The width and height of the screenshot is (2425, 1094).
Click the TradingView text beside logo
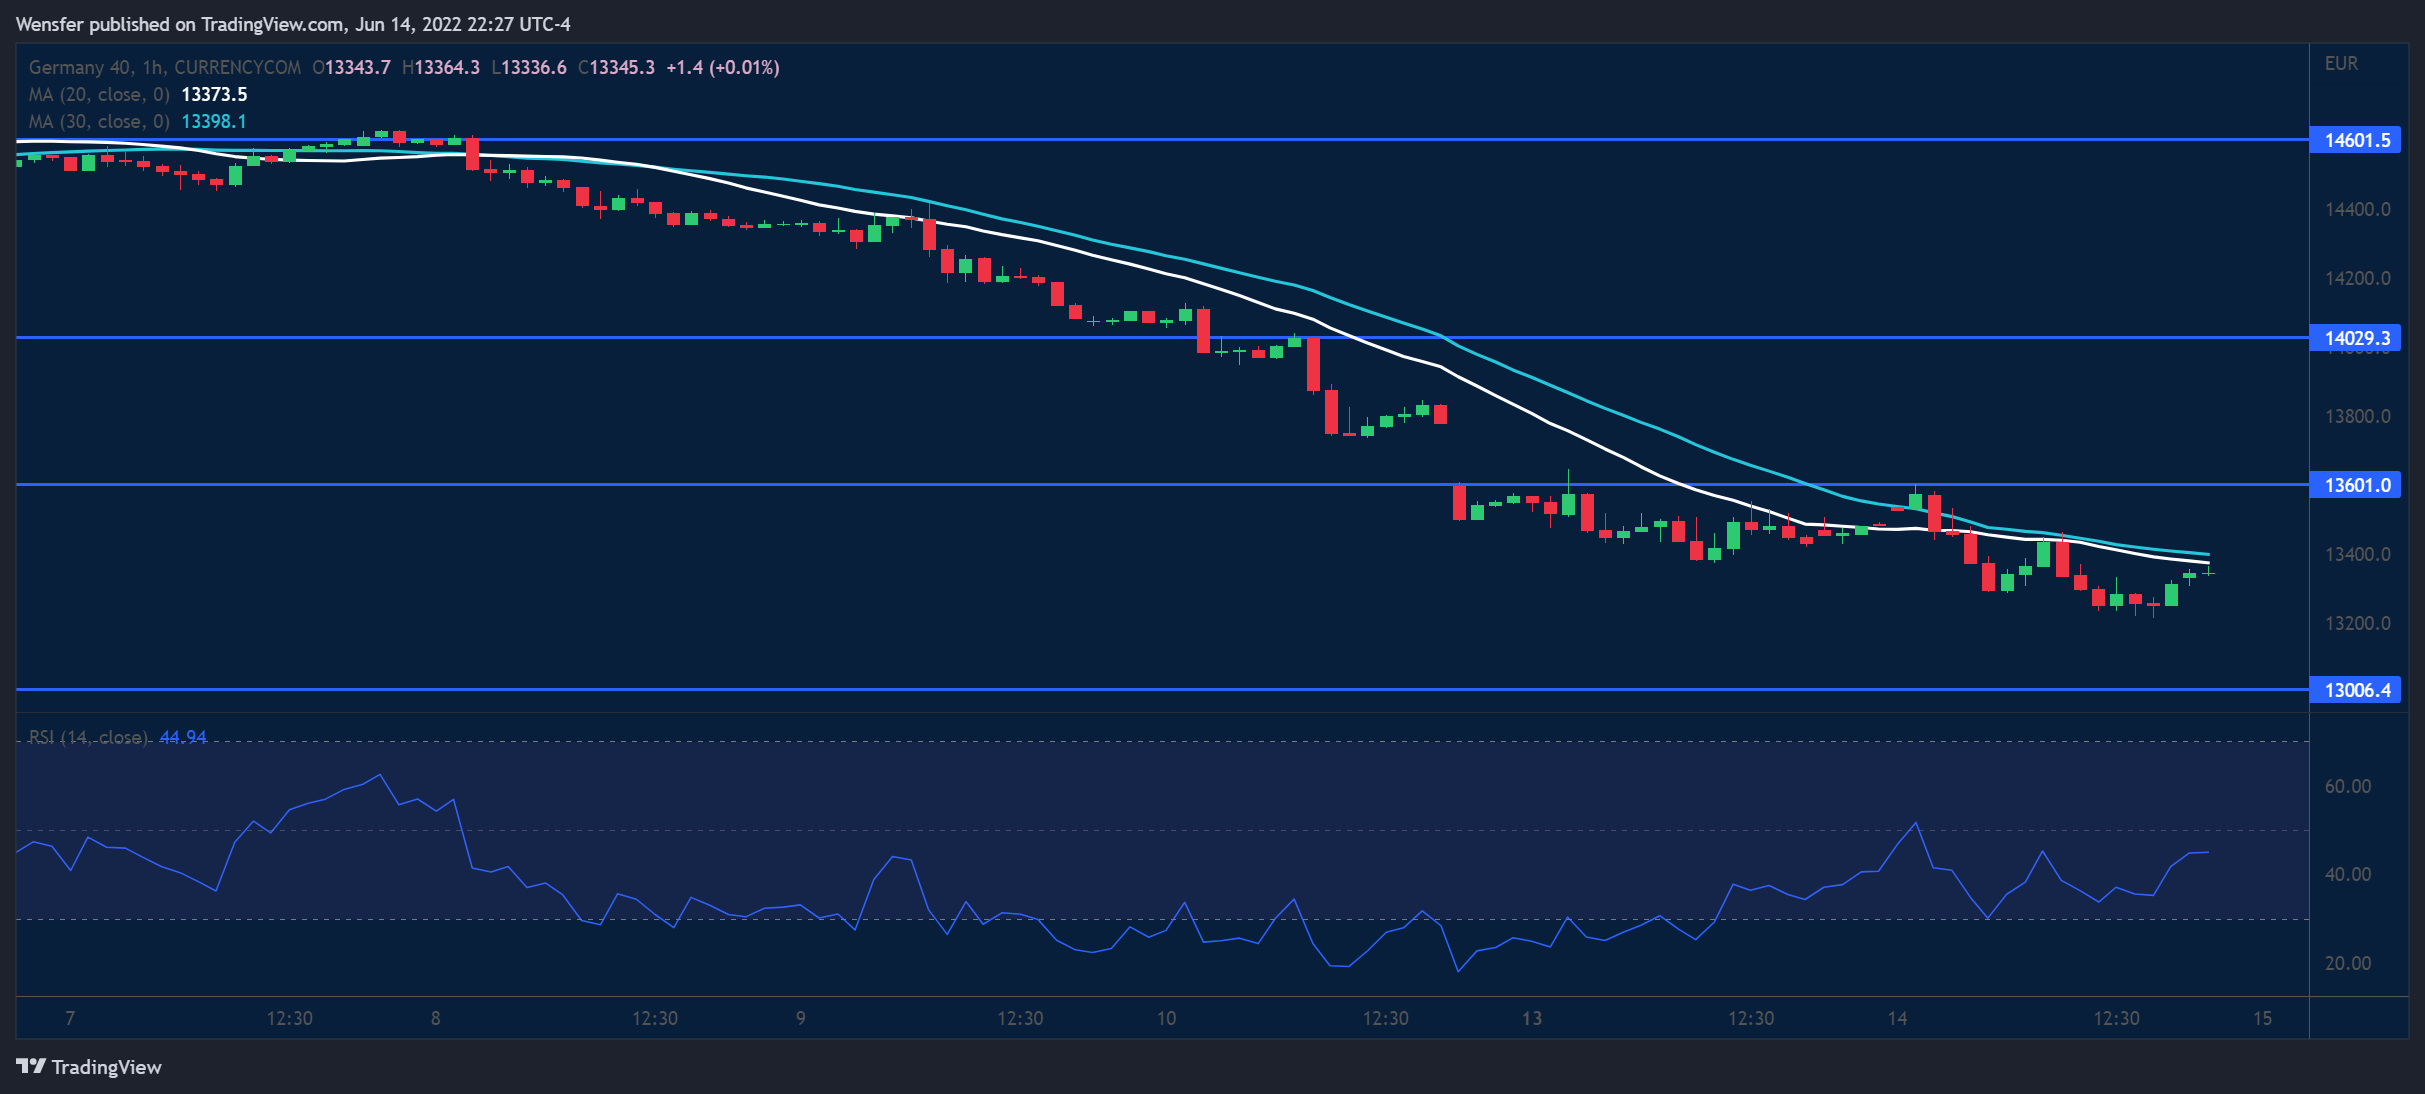[x=106, y=1067]
